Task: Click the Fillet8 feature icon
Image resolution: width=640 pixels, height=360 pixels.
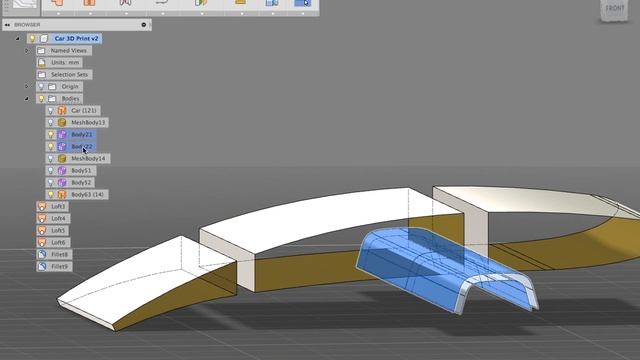Action: (42, 255)
